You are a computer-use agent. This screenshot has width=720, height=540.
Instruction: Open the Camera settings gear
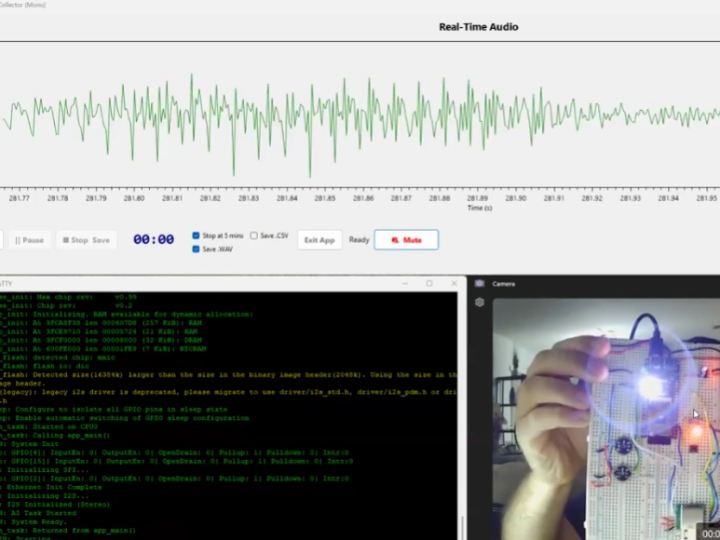[480, 302]
